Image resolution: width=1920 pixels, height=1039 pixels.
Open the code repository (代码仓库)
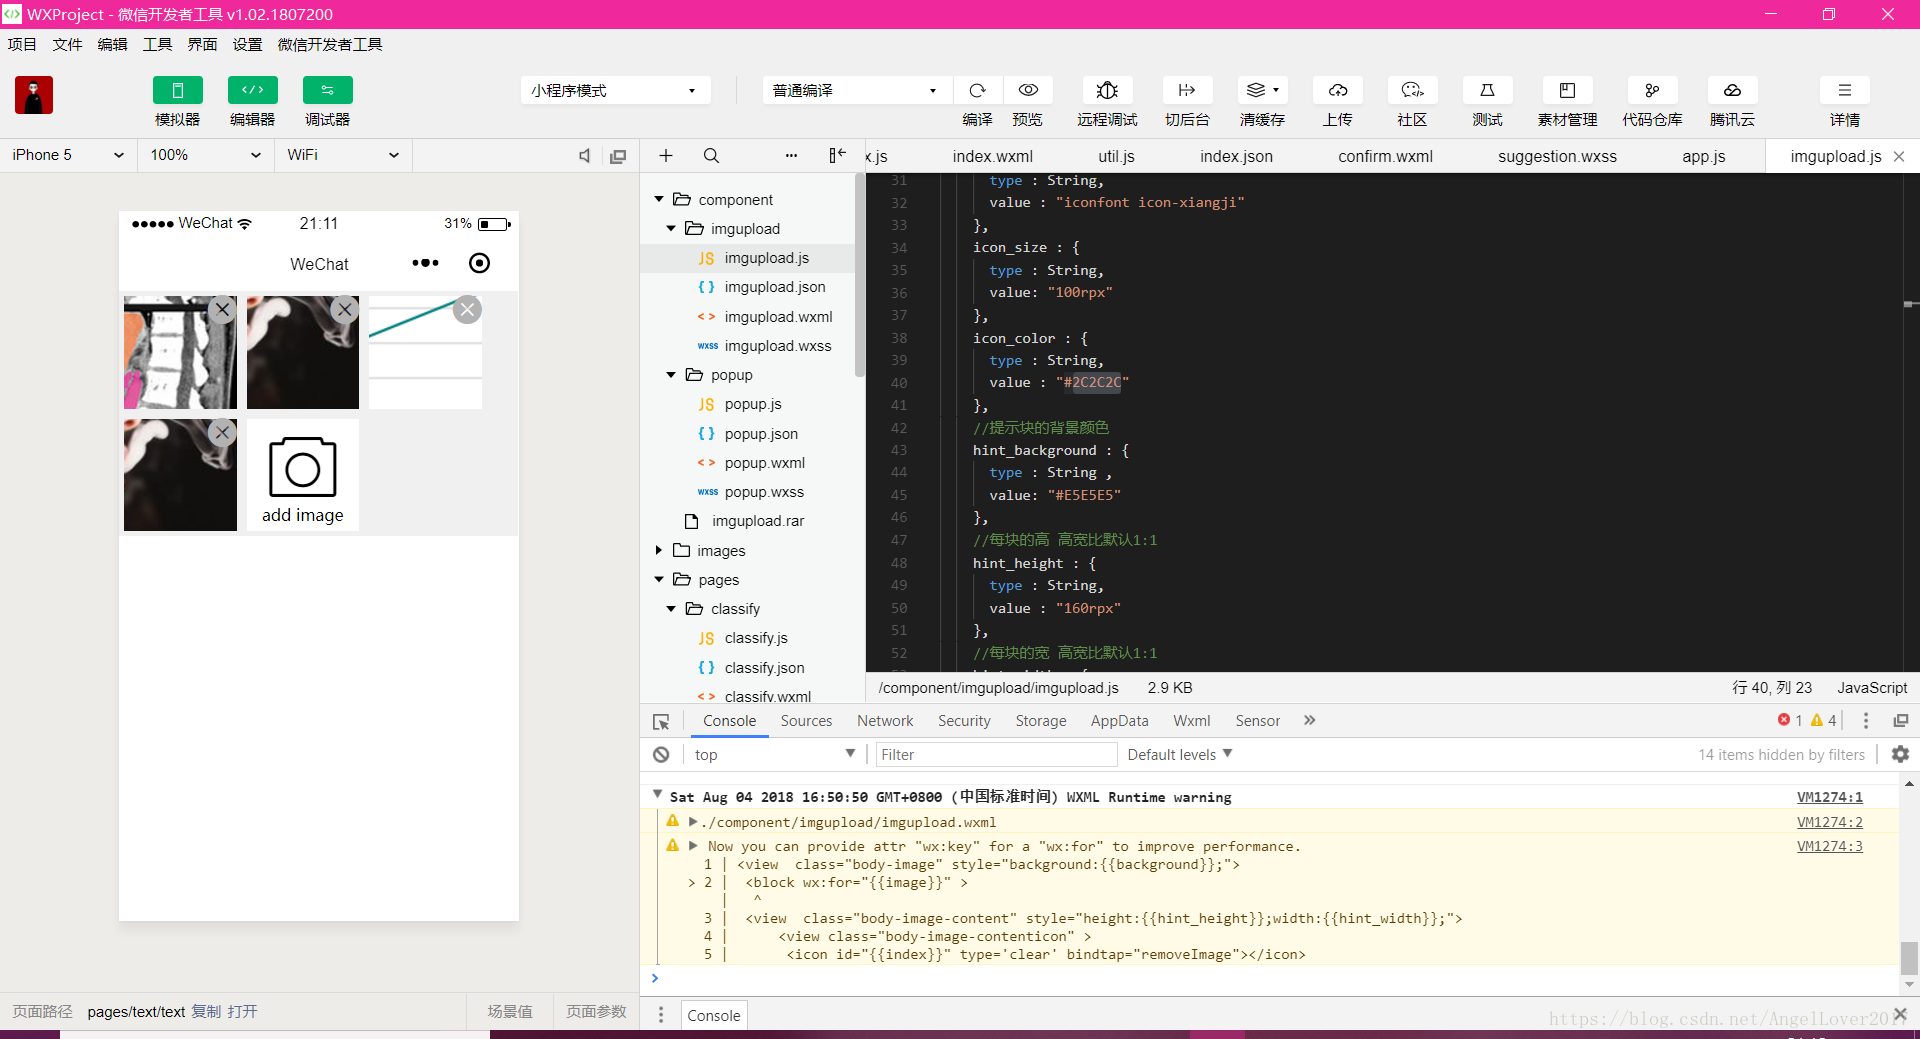tap(1652, 90)
